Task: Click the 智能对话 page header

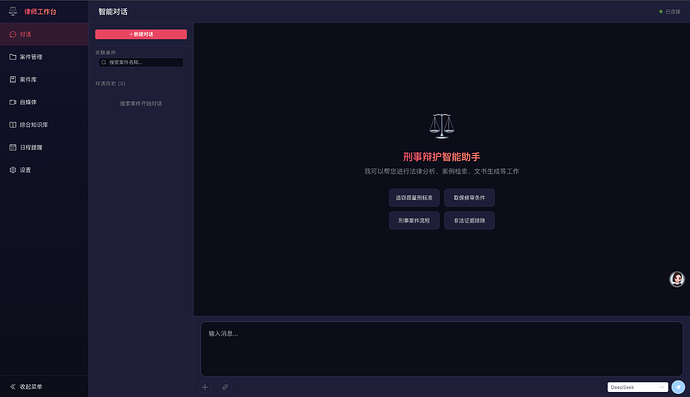Action: click(113, 12)
